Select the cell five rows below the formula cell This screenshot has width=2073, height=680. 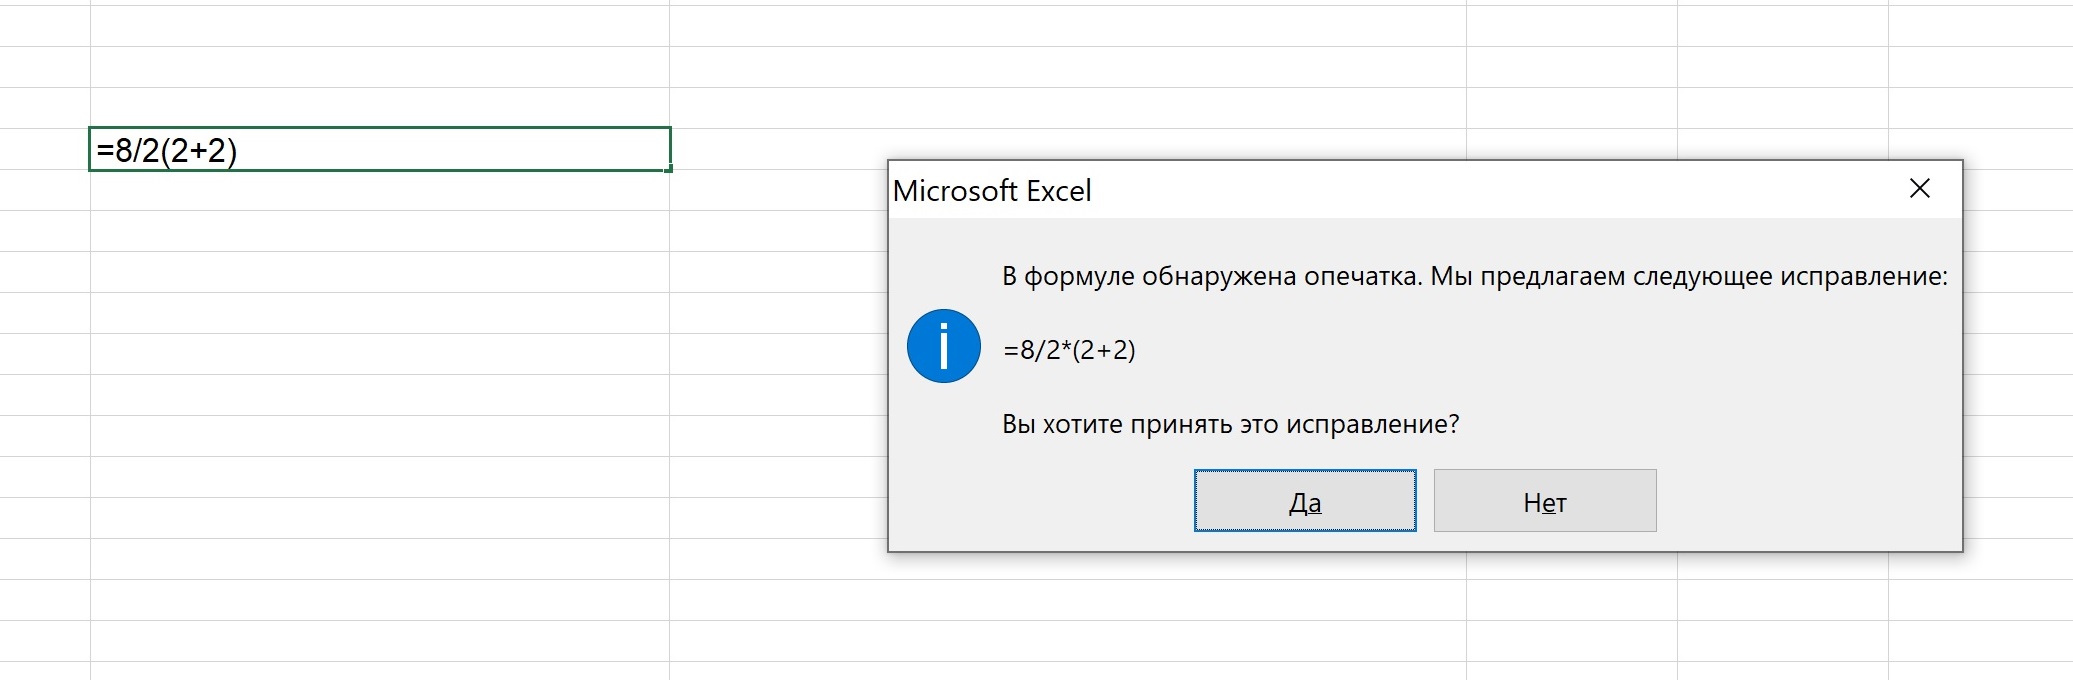point(379,354)
